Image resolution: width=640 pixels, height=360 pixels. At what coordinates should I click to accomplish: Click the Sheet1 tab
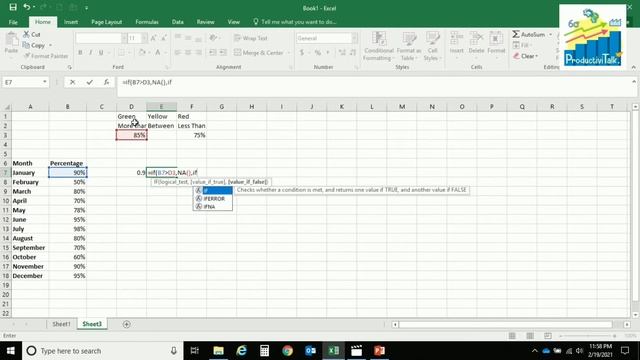tap(61, 324)
